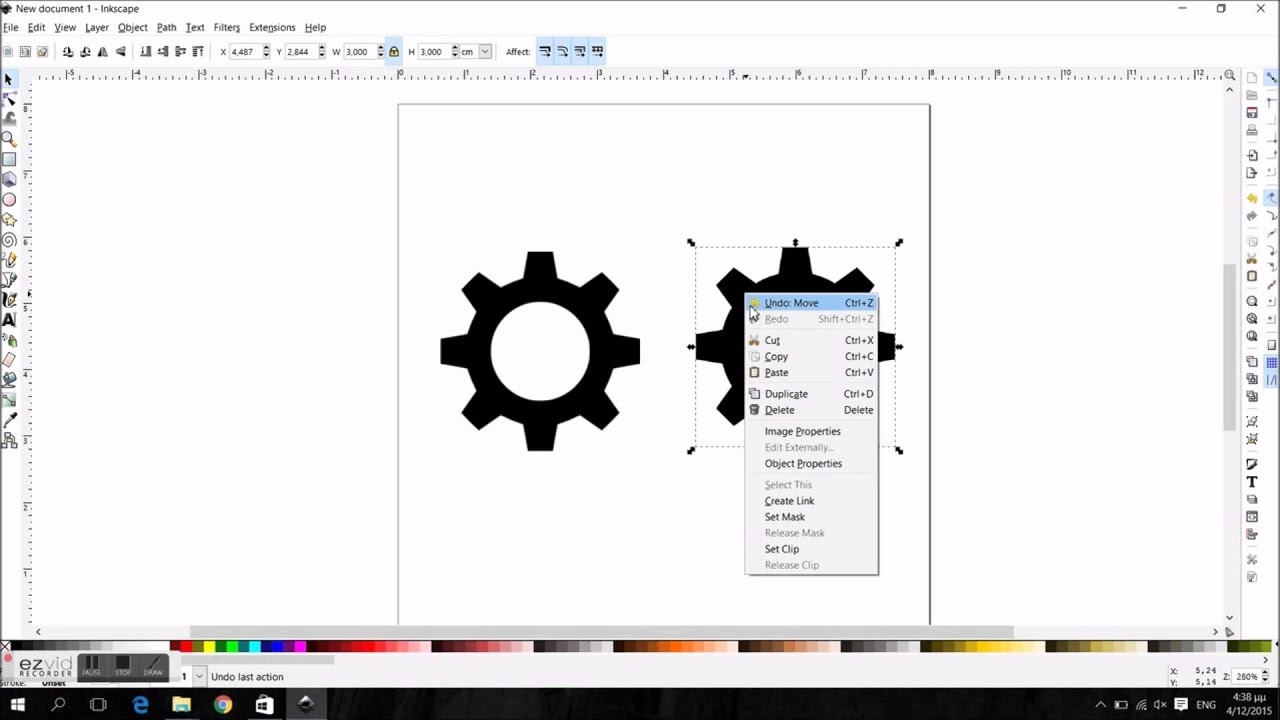Open the Filters menu

[x=226, y=27]
